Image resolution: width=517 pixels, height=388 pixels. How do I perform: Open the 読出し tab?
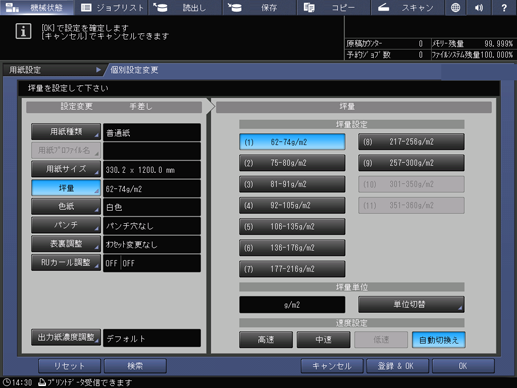coord(186,7)
